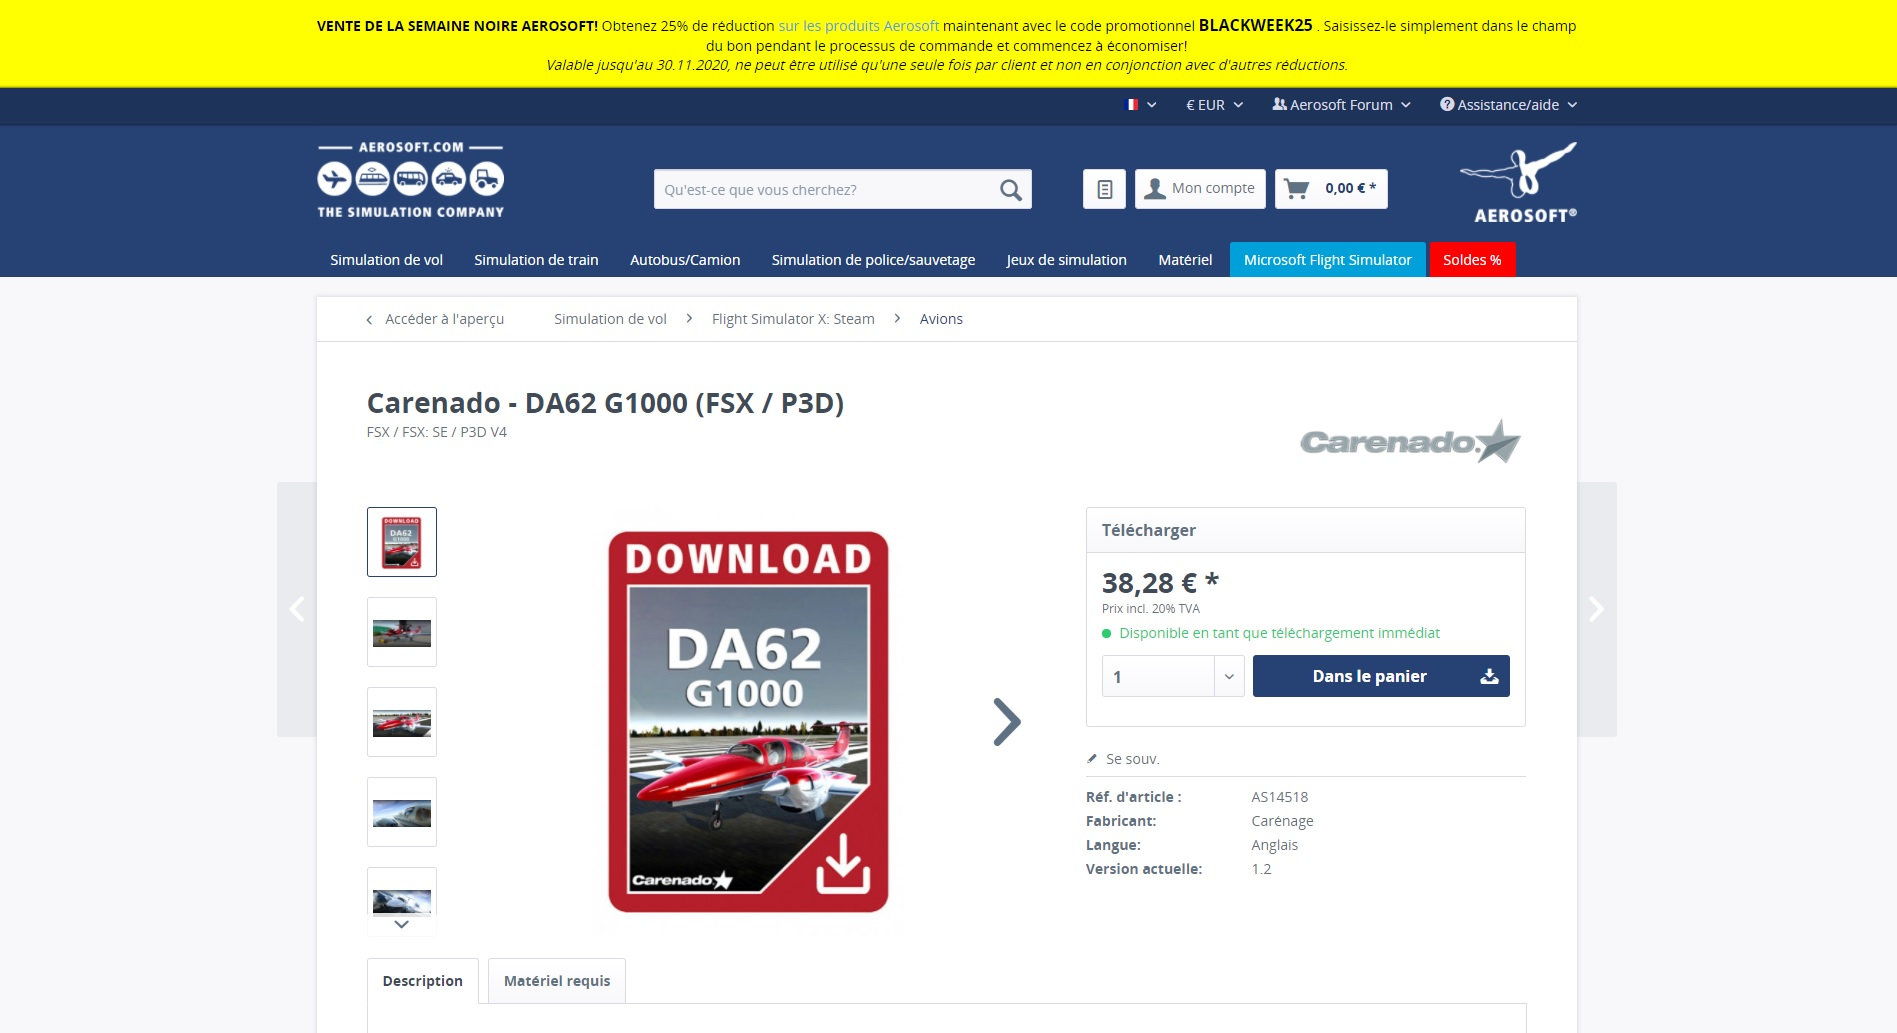Click the Se souv. pencil link
The image size is (1897, 1033).
[1123, 759]
